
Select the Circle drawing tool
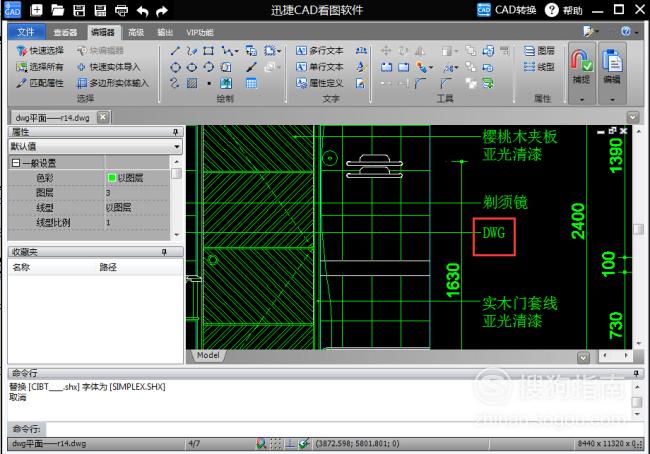[175, 67]
